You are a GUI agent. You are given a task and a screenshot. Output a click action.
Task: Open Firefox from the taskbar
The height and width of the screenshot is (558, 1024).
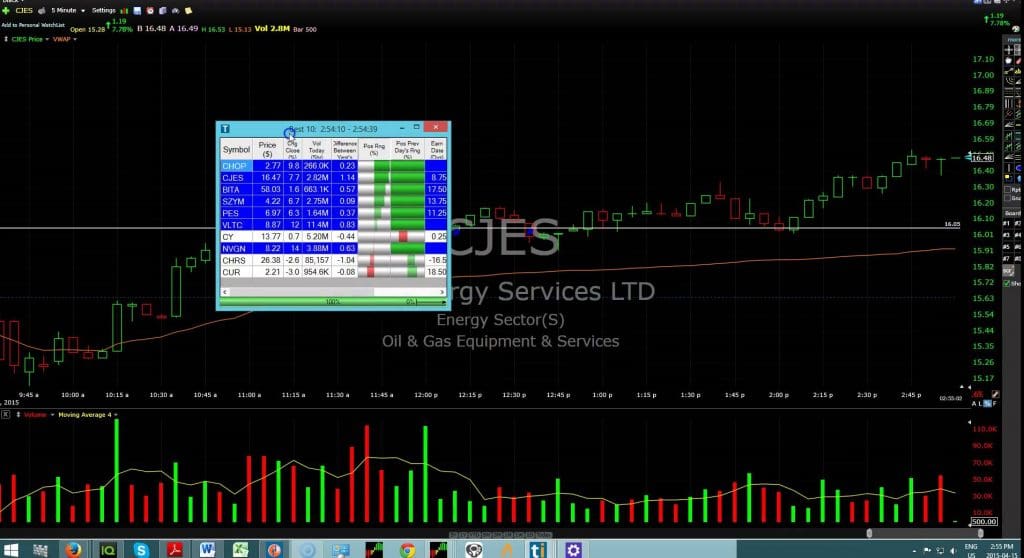click(x=73, y=550)
